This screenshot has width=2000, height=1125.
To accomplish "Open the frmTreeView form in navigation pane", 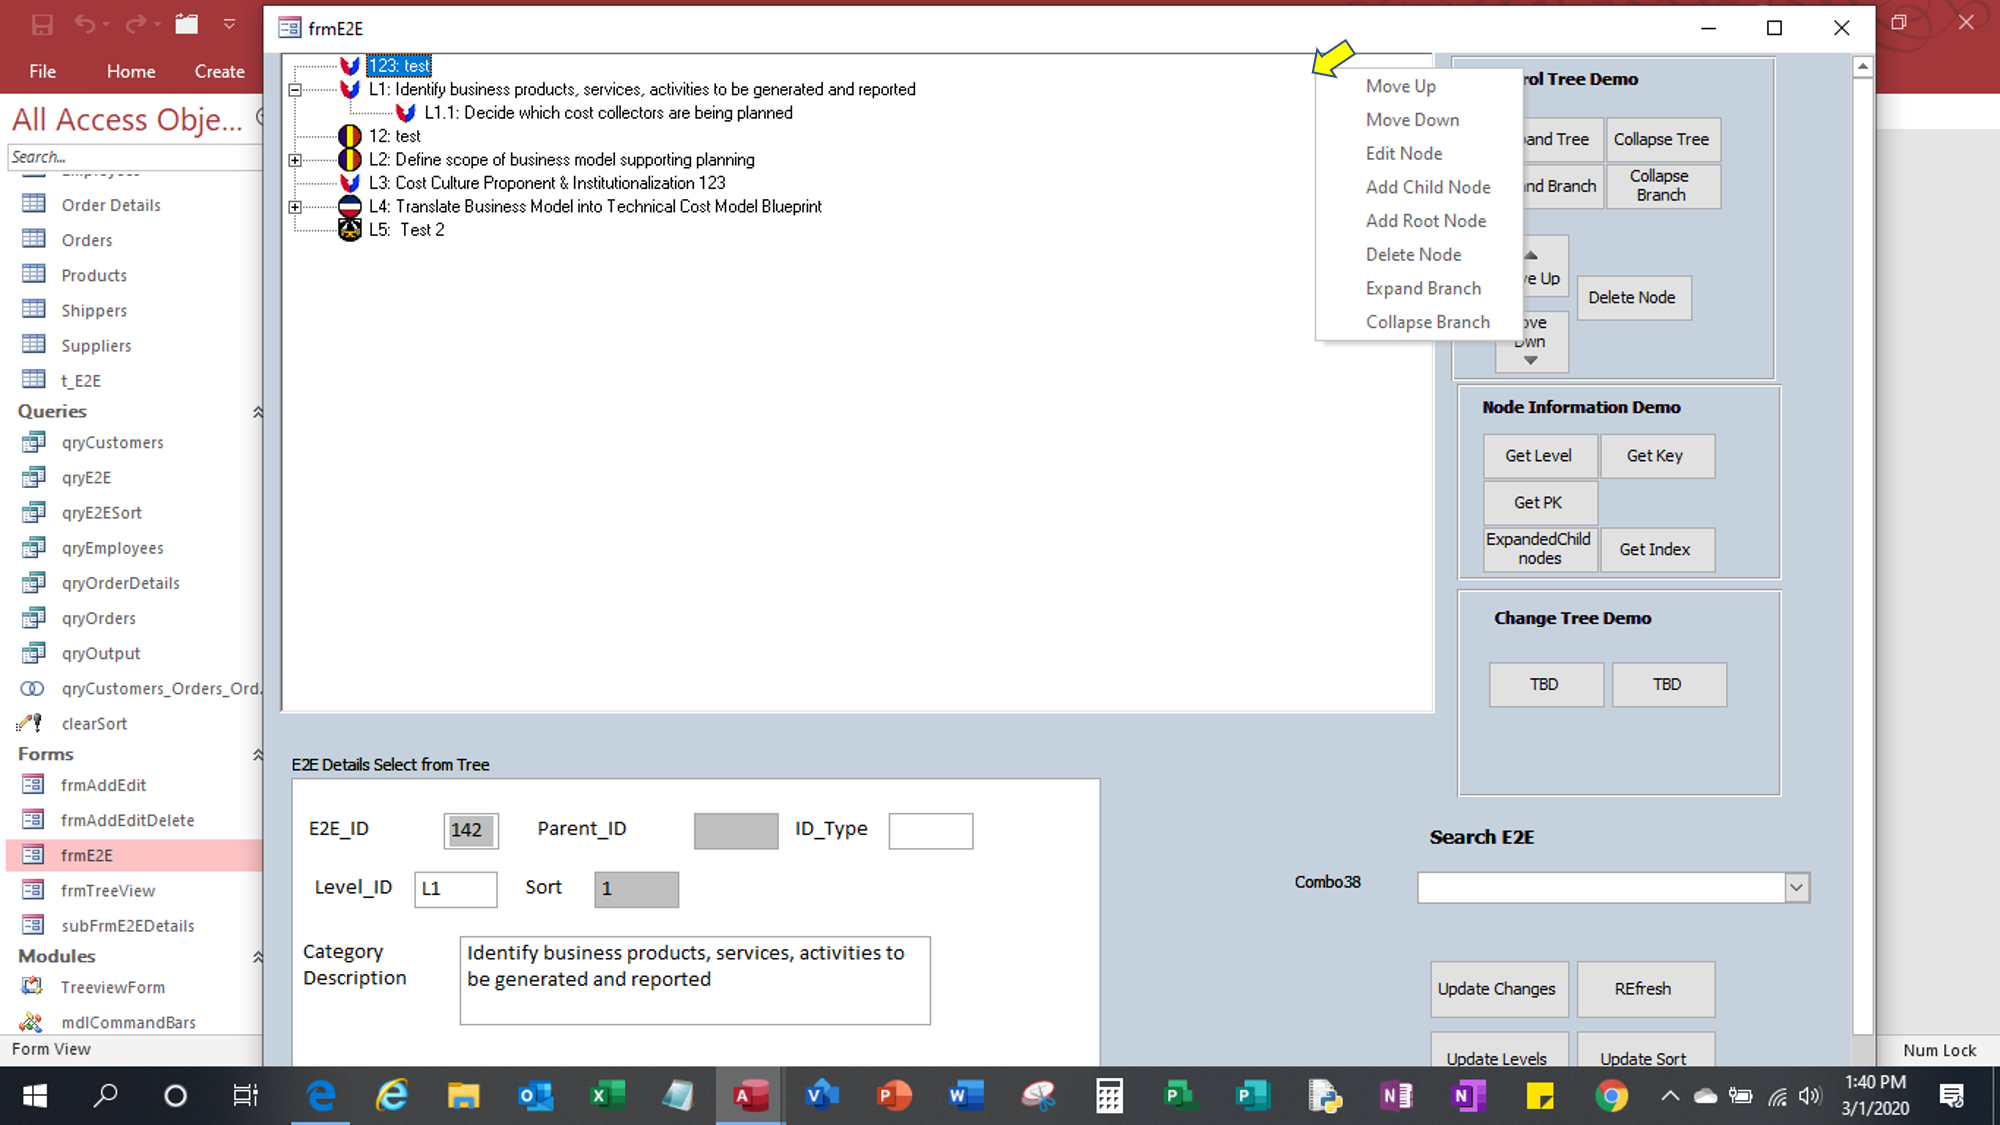I will point(107,890).
